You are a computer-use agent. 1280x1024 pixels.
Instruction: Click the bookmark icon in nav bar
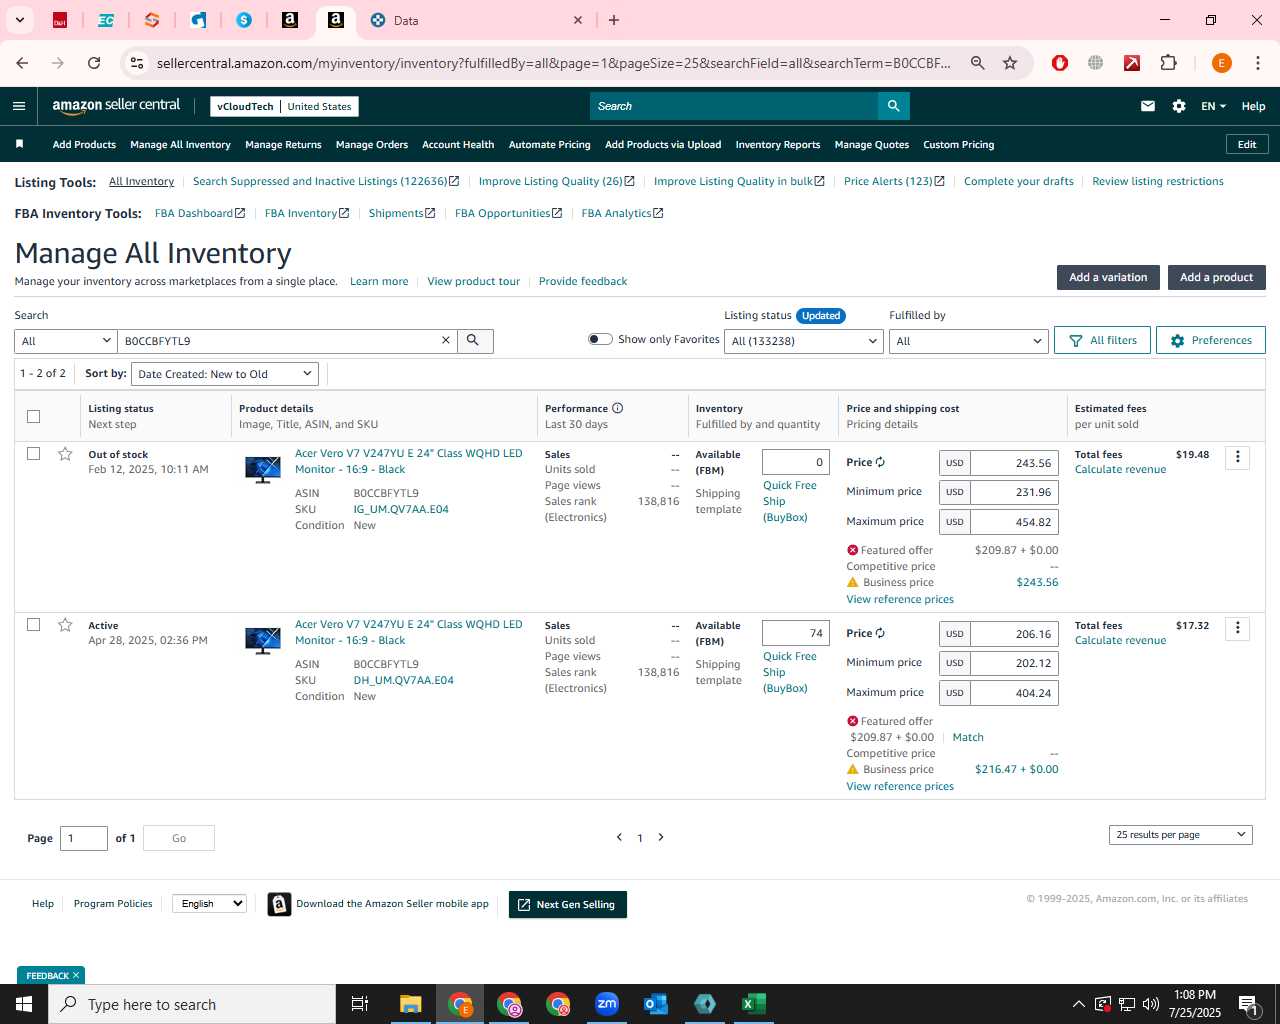click(19, 144)
